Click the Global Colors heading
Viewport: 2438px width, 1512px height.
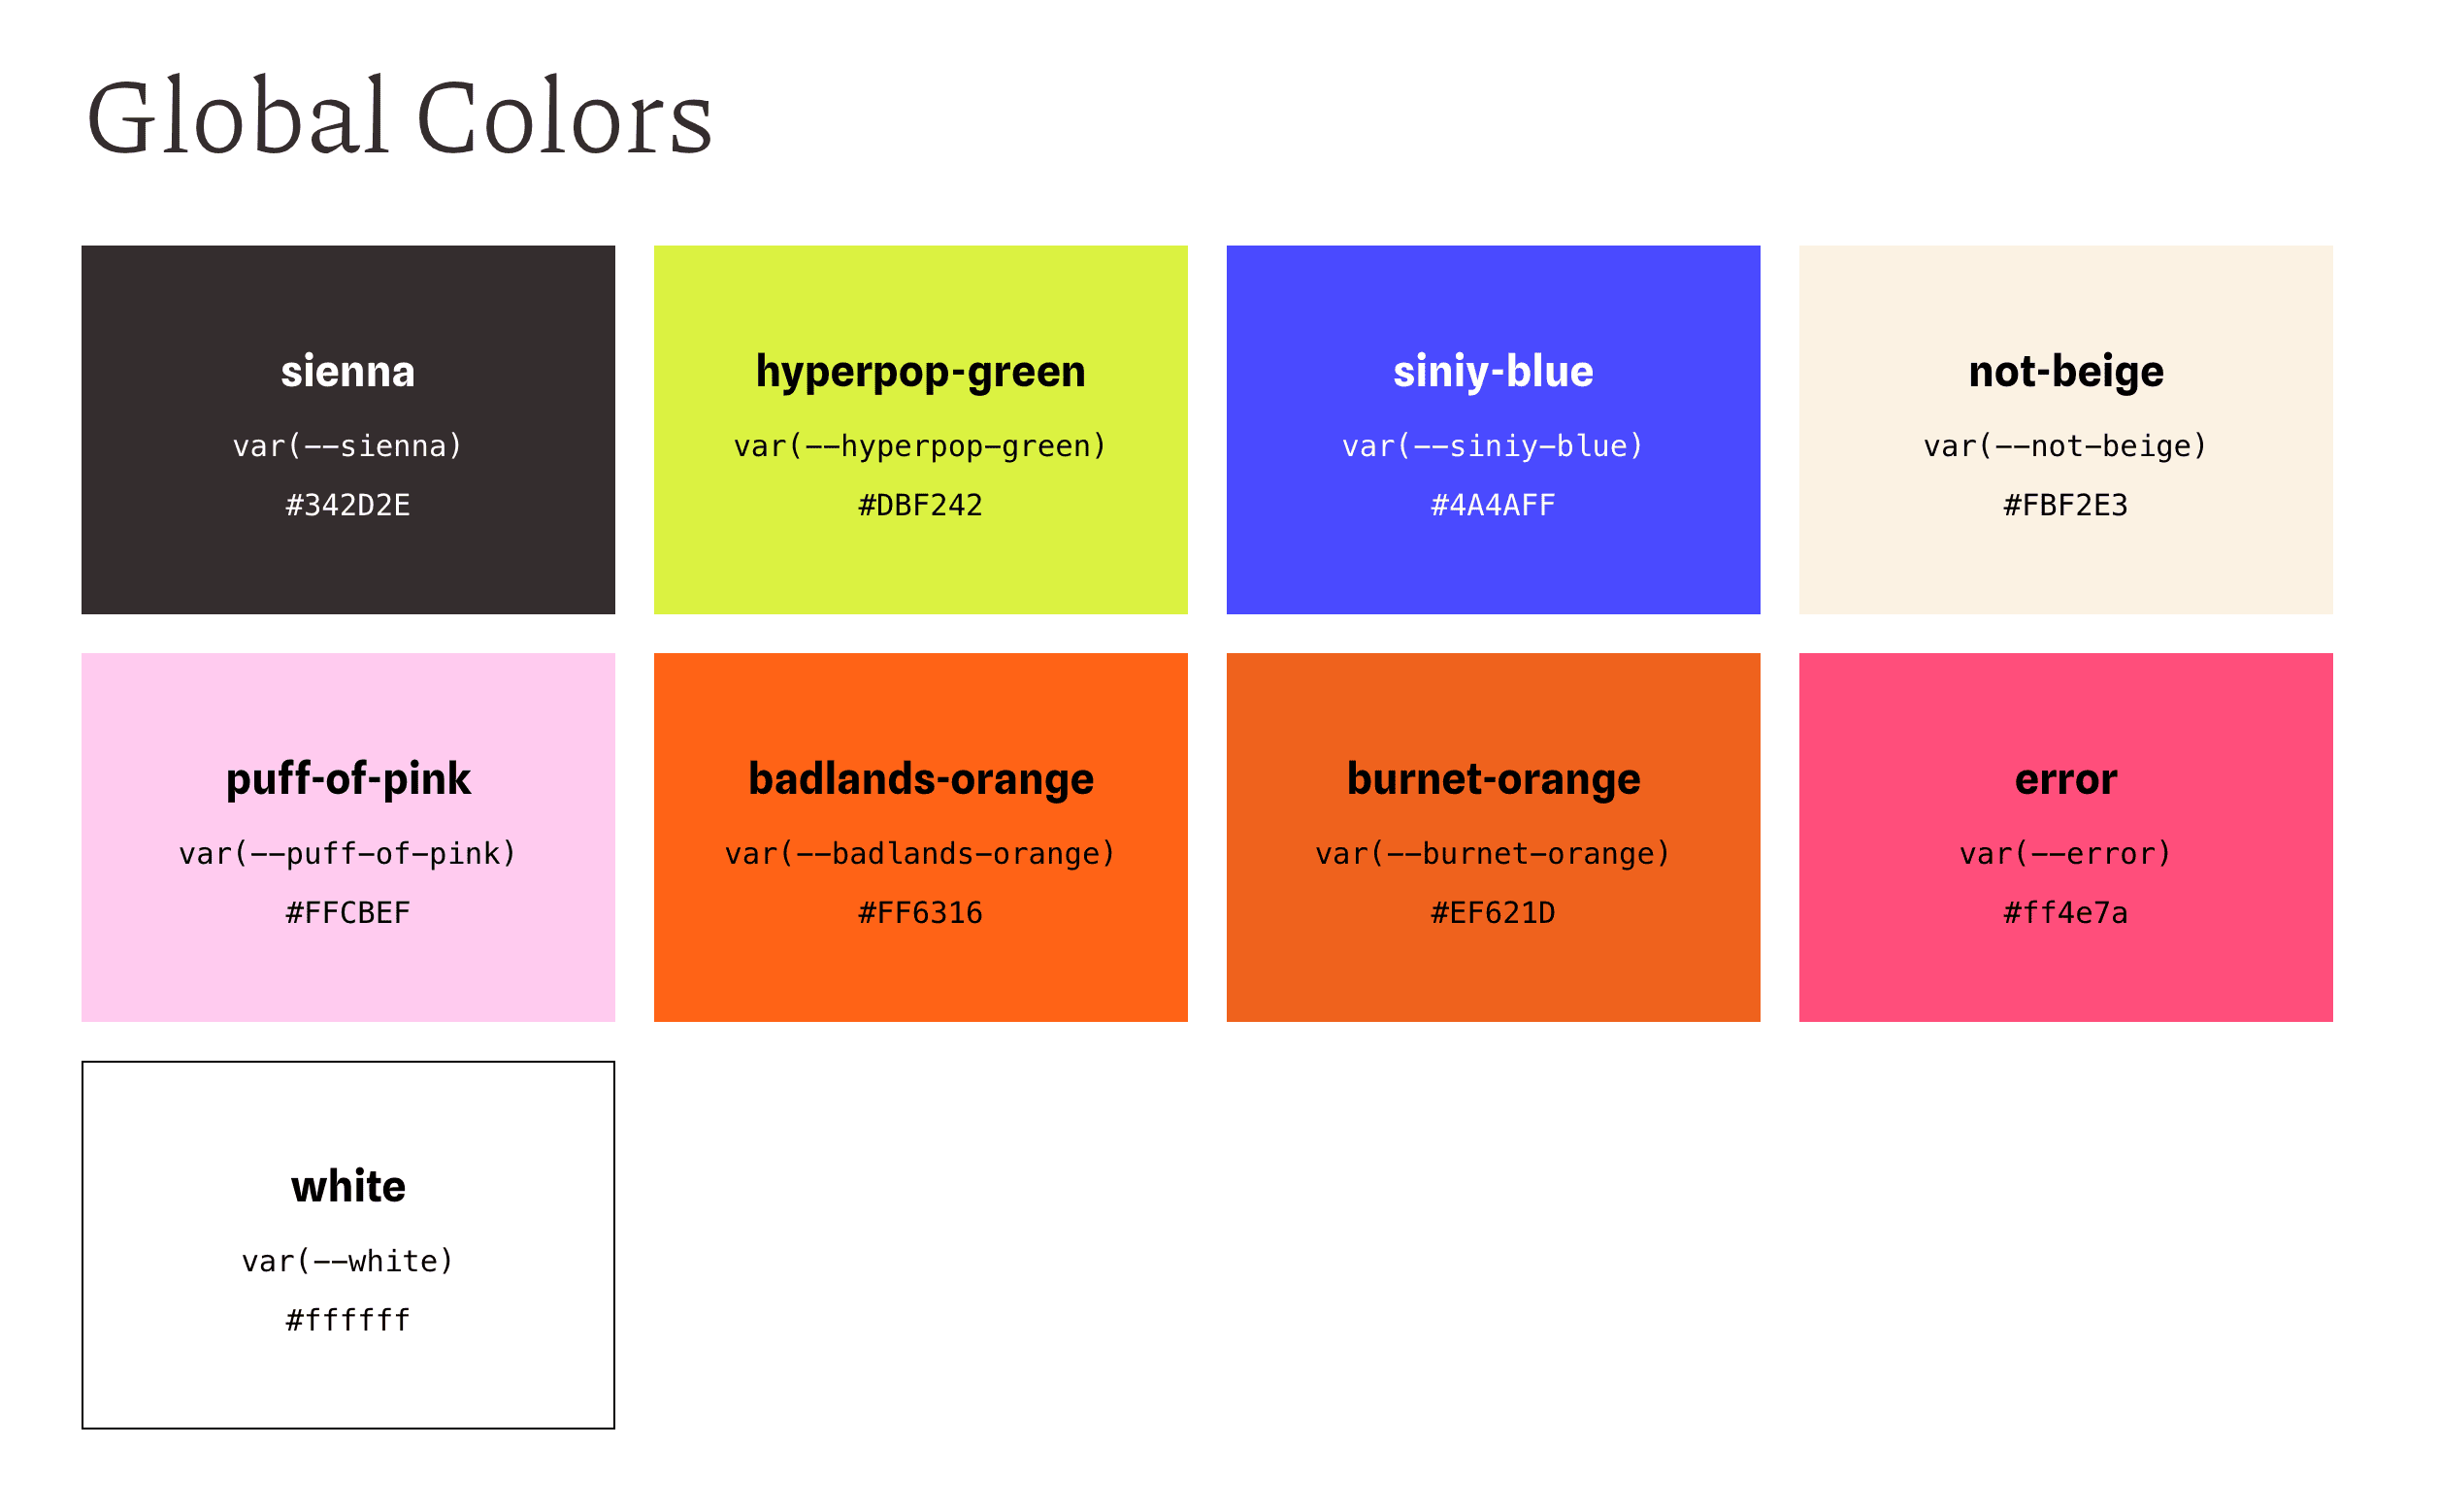[x=399, y=118]
